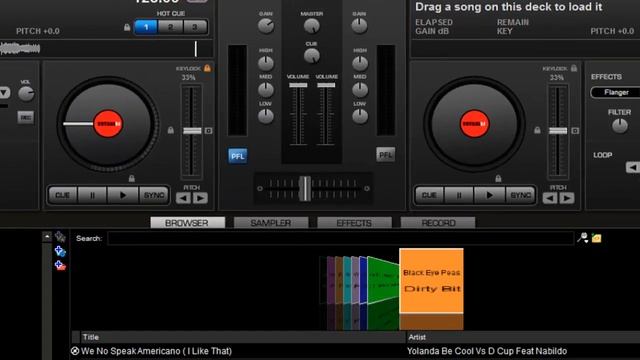The width and height of the screenshot is (640, 360).
Task: Nudge right deck pitch down arrow
Action: (x=550, y=198)
